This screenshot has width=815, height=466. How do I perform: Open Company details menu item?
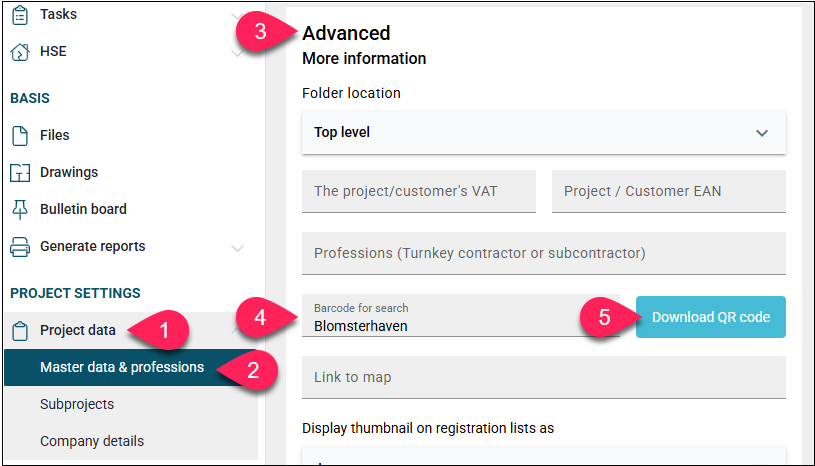pyautogui.click(x=92, y=441)
